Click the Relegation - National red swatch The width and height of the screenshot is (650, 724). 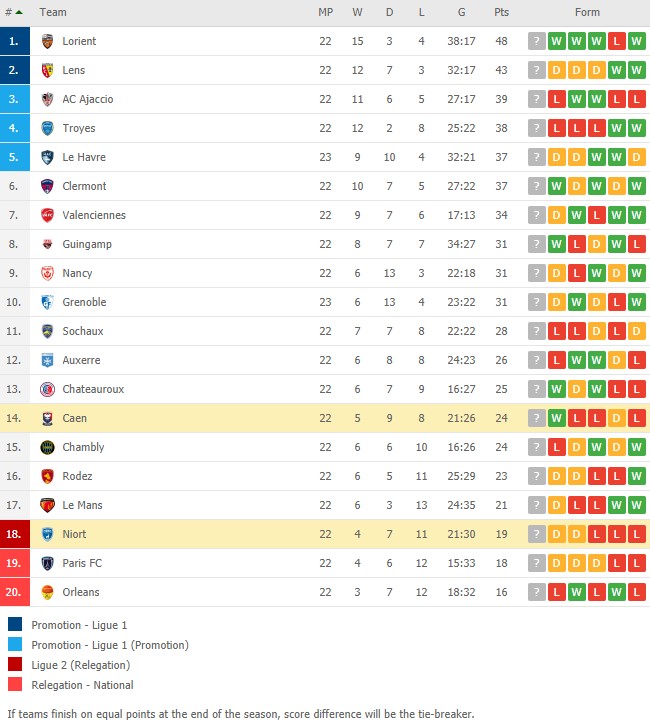point(15,684)
